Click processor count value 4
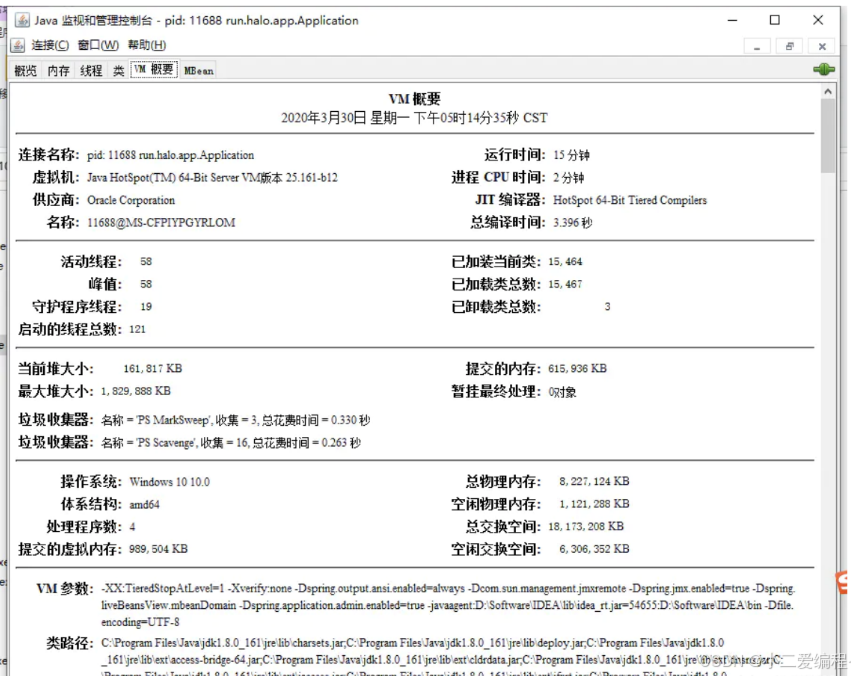The height and width of the screenshot is (676, 855). click(x=133, y=527)
